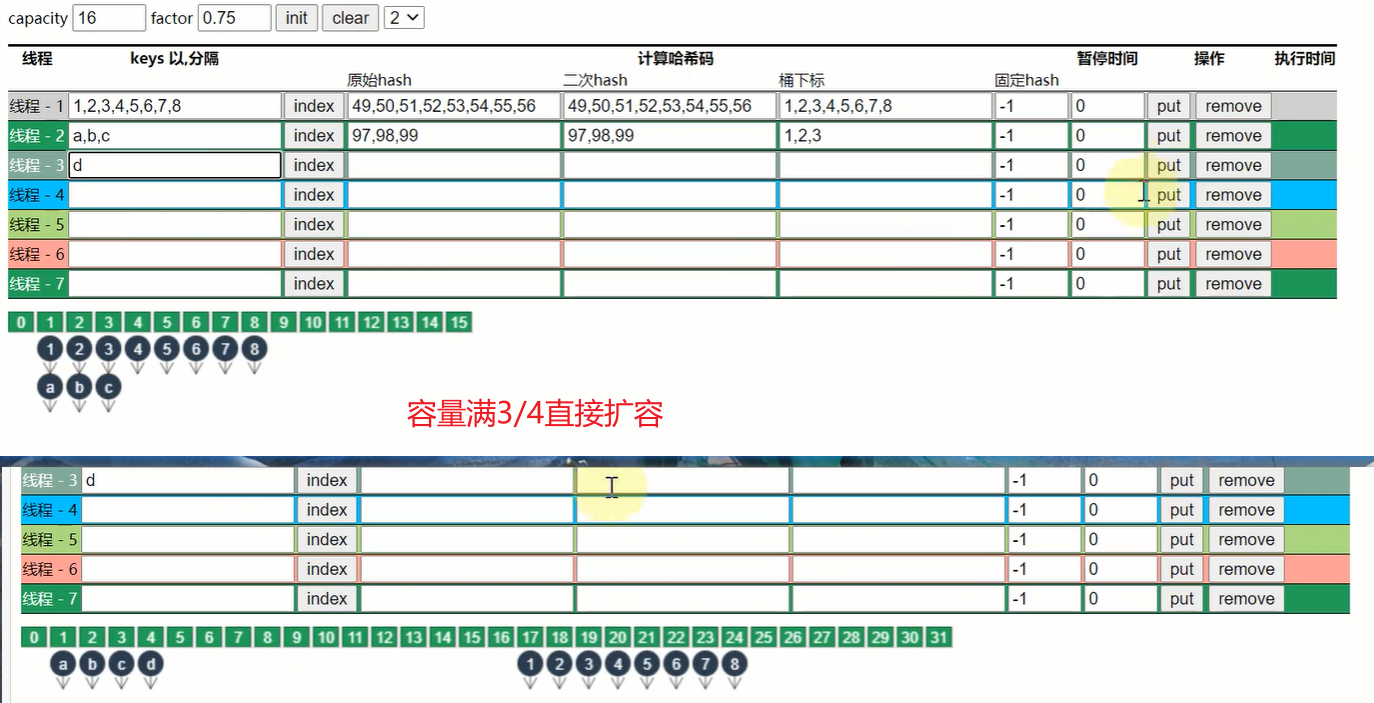Focus the factor field showing 0.75
This screenshot has width=1374, height=703.
click(234, 18)
